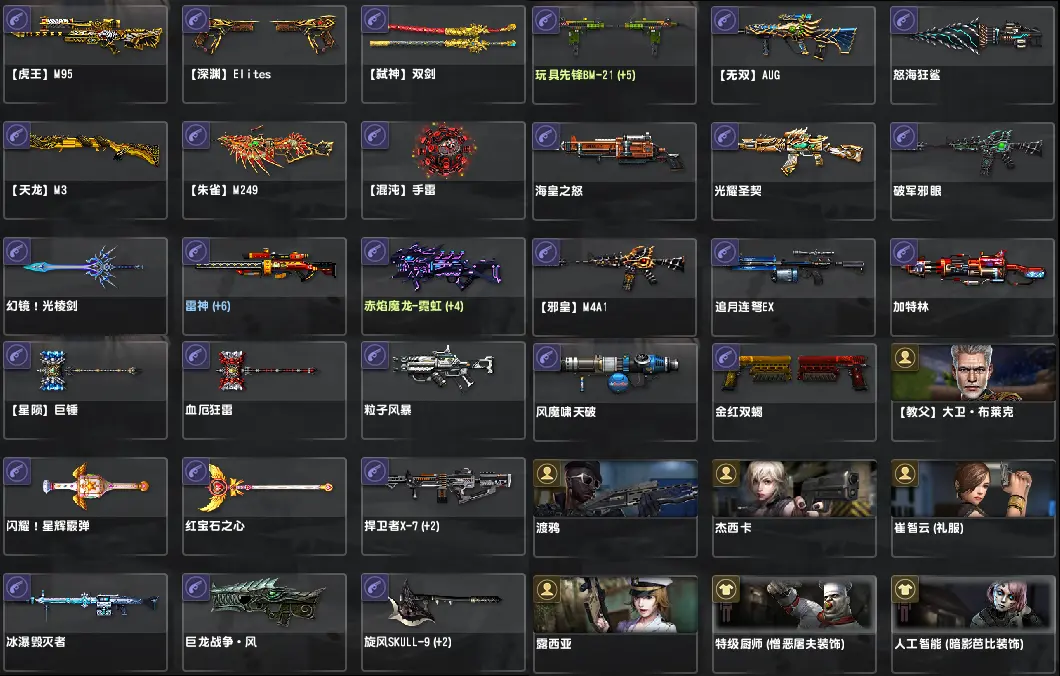Choose the 金红双蝎 twin pistols
The width and height of the screenshot is (1060, 676).
point(794,391)
